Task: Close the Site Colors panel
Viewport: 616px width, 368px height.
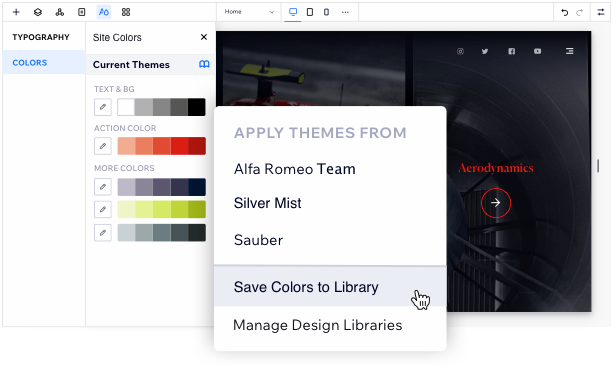Action: click(x=204, y=37)
